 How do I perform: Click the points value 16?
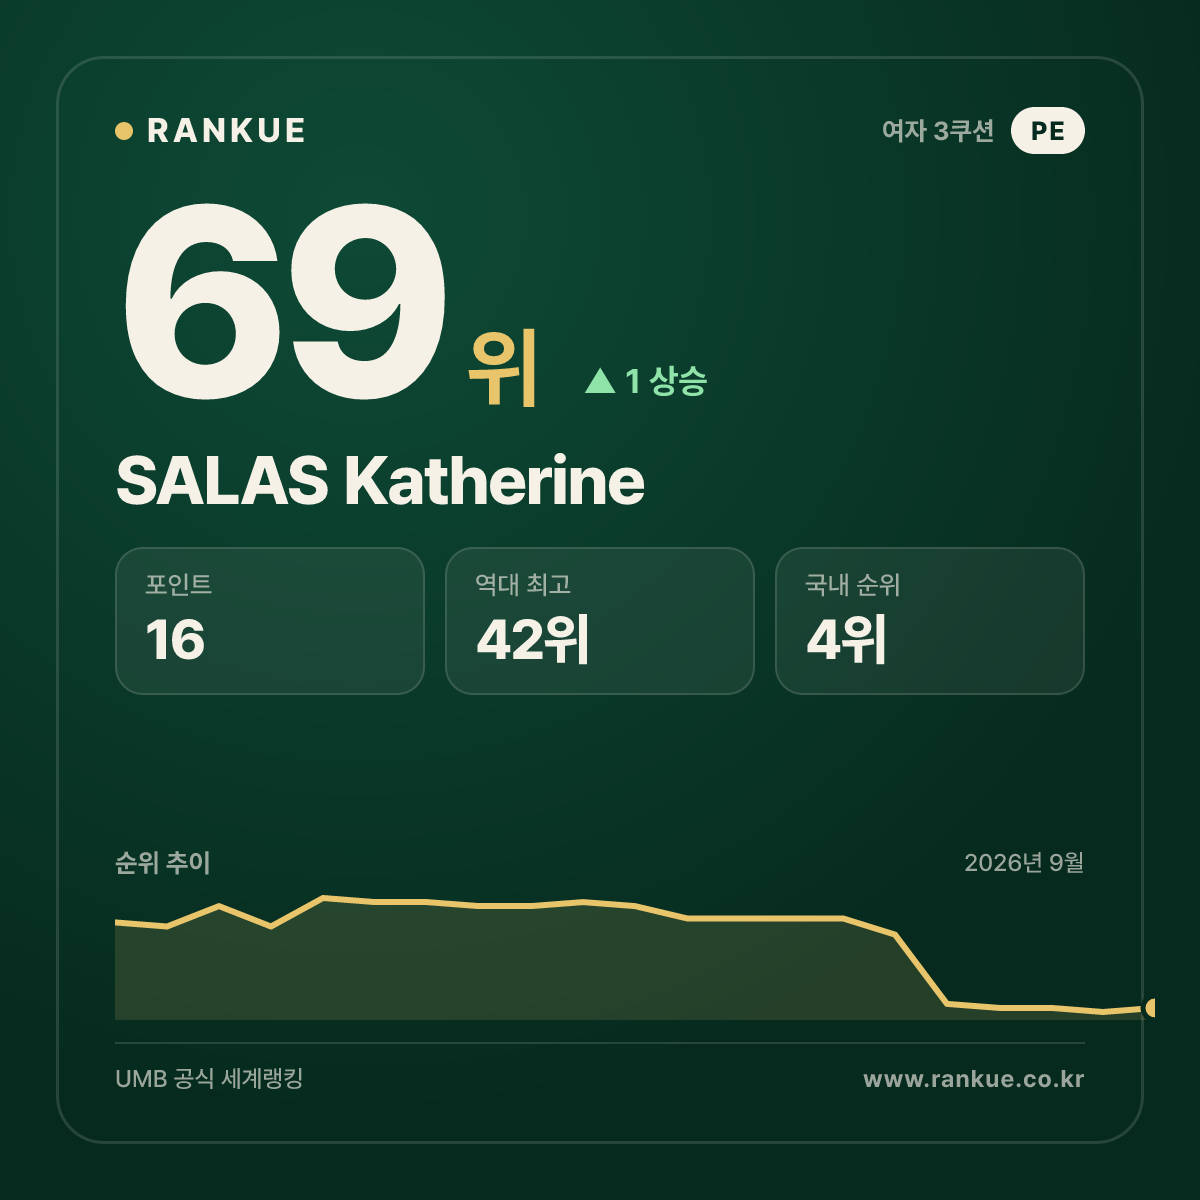(175, 640)
